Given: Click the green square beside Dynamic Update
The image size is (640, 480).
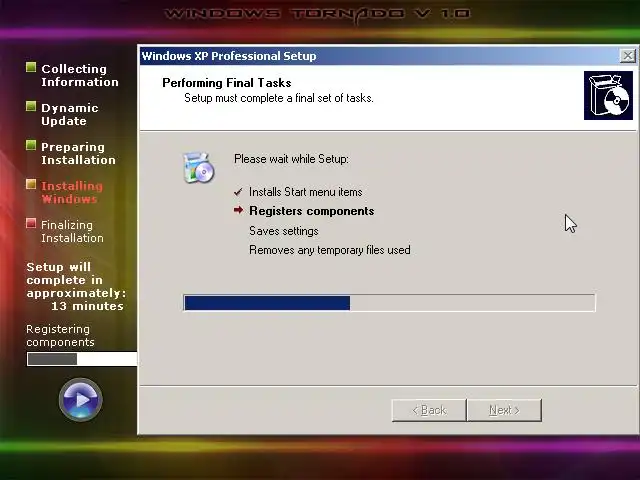Looking at the screenshot, I should pos(31,107).
